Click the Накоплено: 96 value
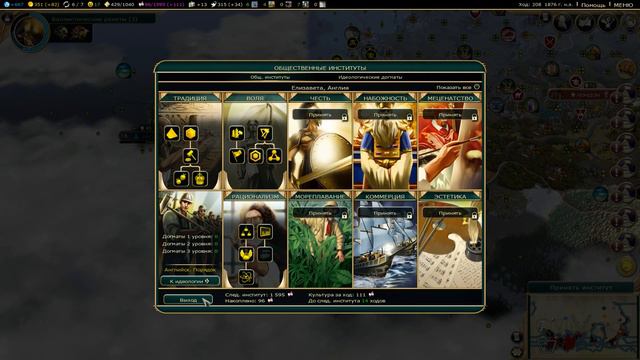 coord(249,301)
